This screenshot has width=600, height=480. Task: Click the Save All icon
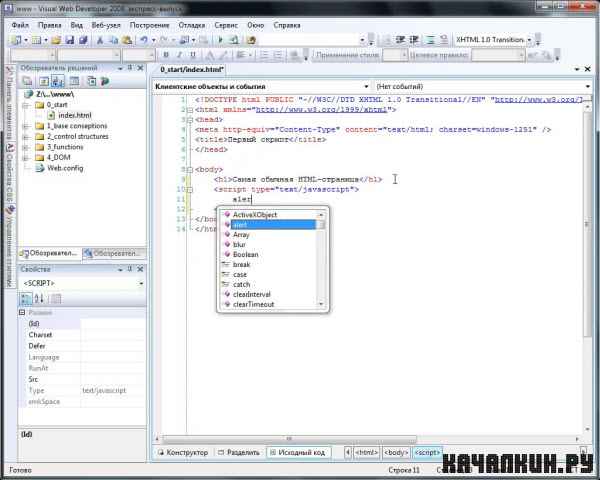pyautogui.click(x=83, y=40)
